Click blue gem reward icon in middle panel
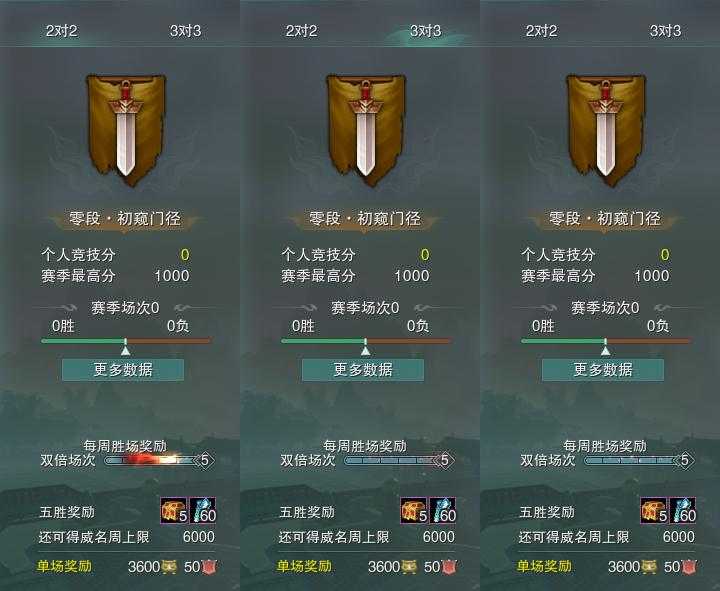This screenshot has height=591, width=720. 443,511
